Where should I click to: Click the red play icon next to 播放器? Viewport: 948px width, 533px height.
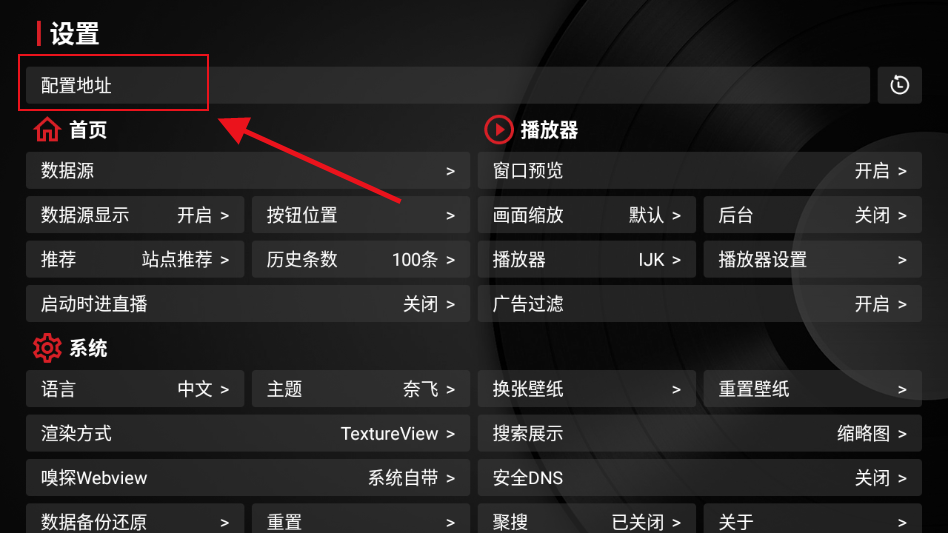(499, 129)
